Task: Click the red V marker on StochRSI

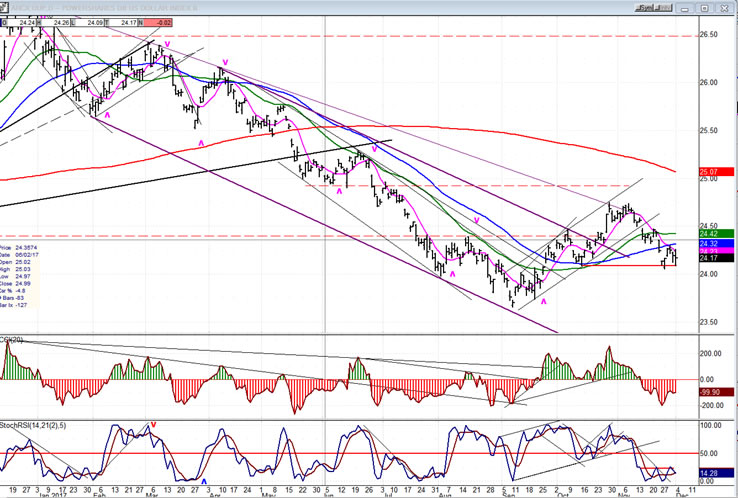Action: (153, 425)
